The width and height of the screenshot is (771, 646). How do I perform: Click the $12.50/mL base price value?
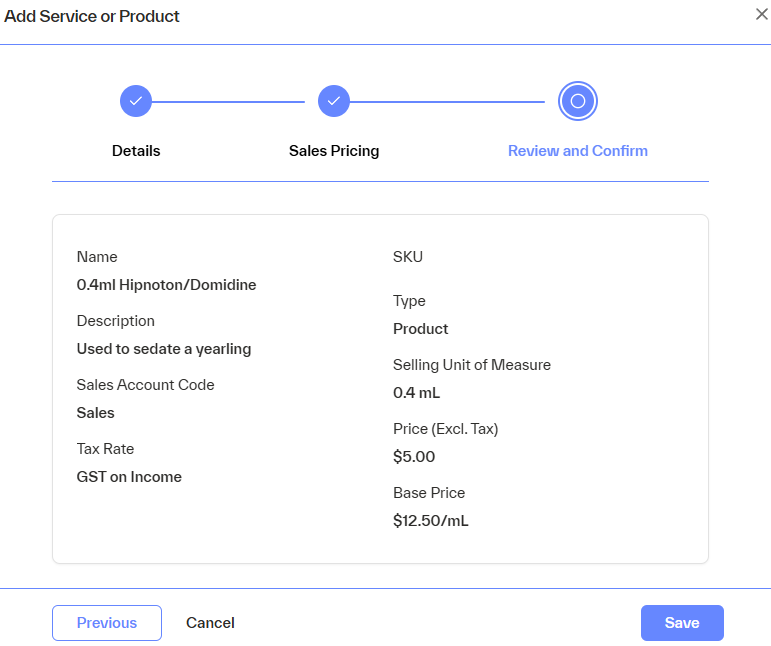pos(431,521)
